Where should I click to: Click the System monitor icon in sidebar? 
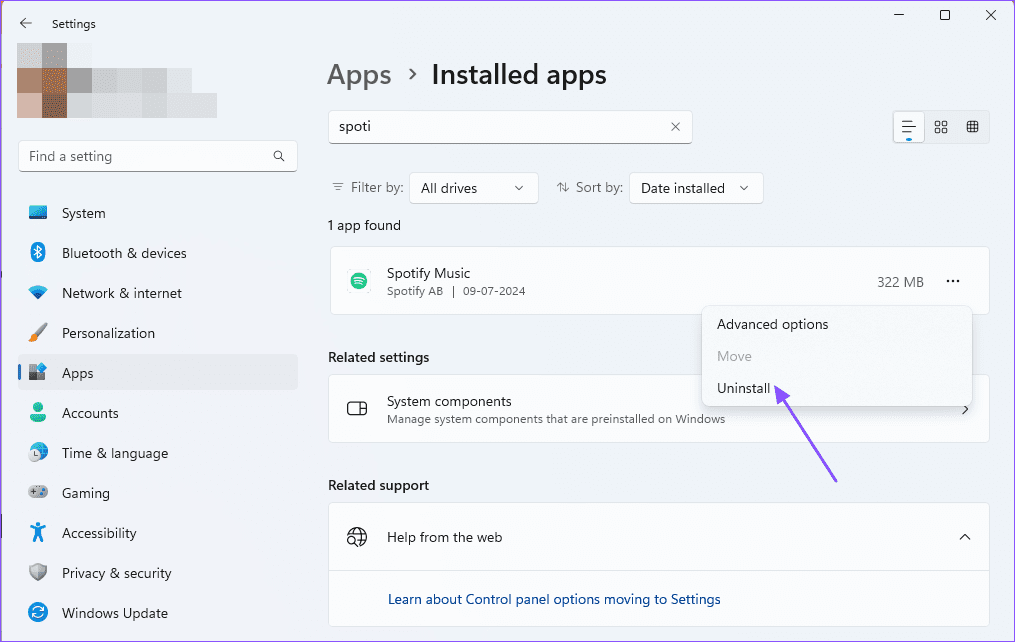pos(38,212)
